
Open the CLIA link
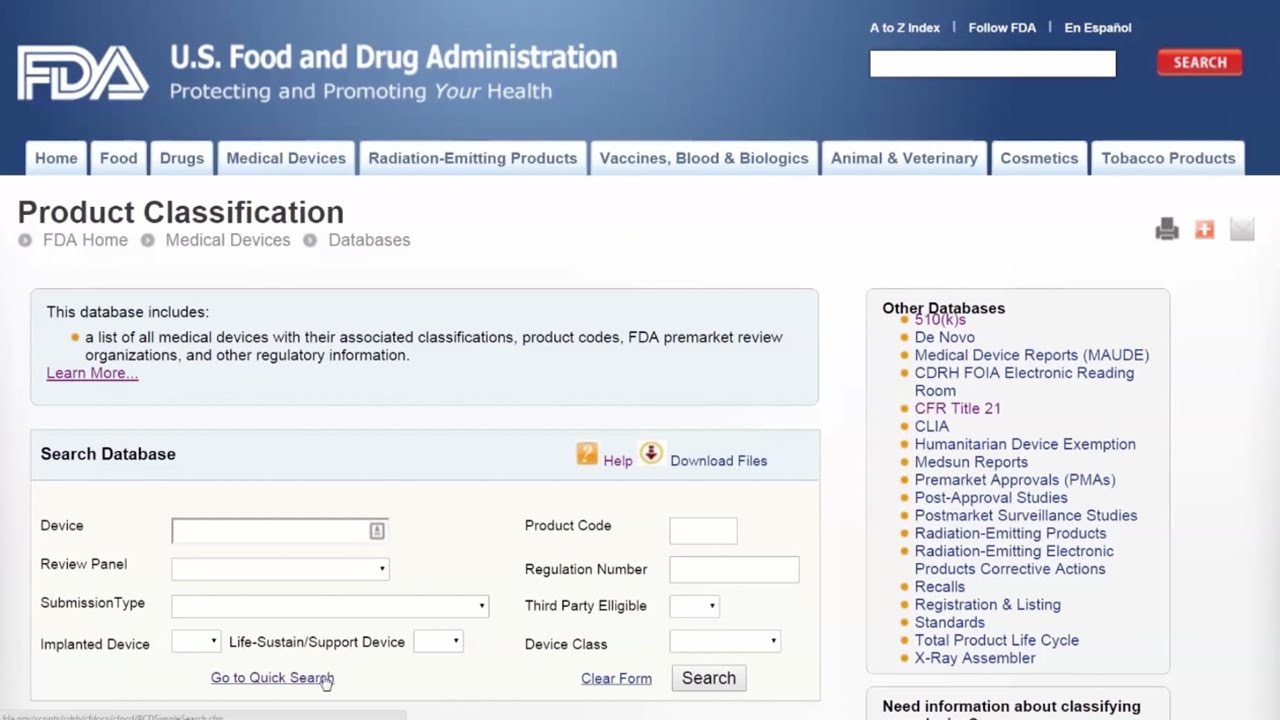point(932,427)
